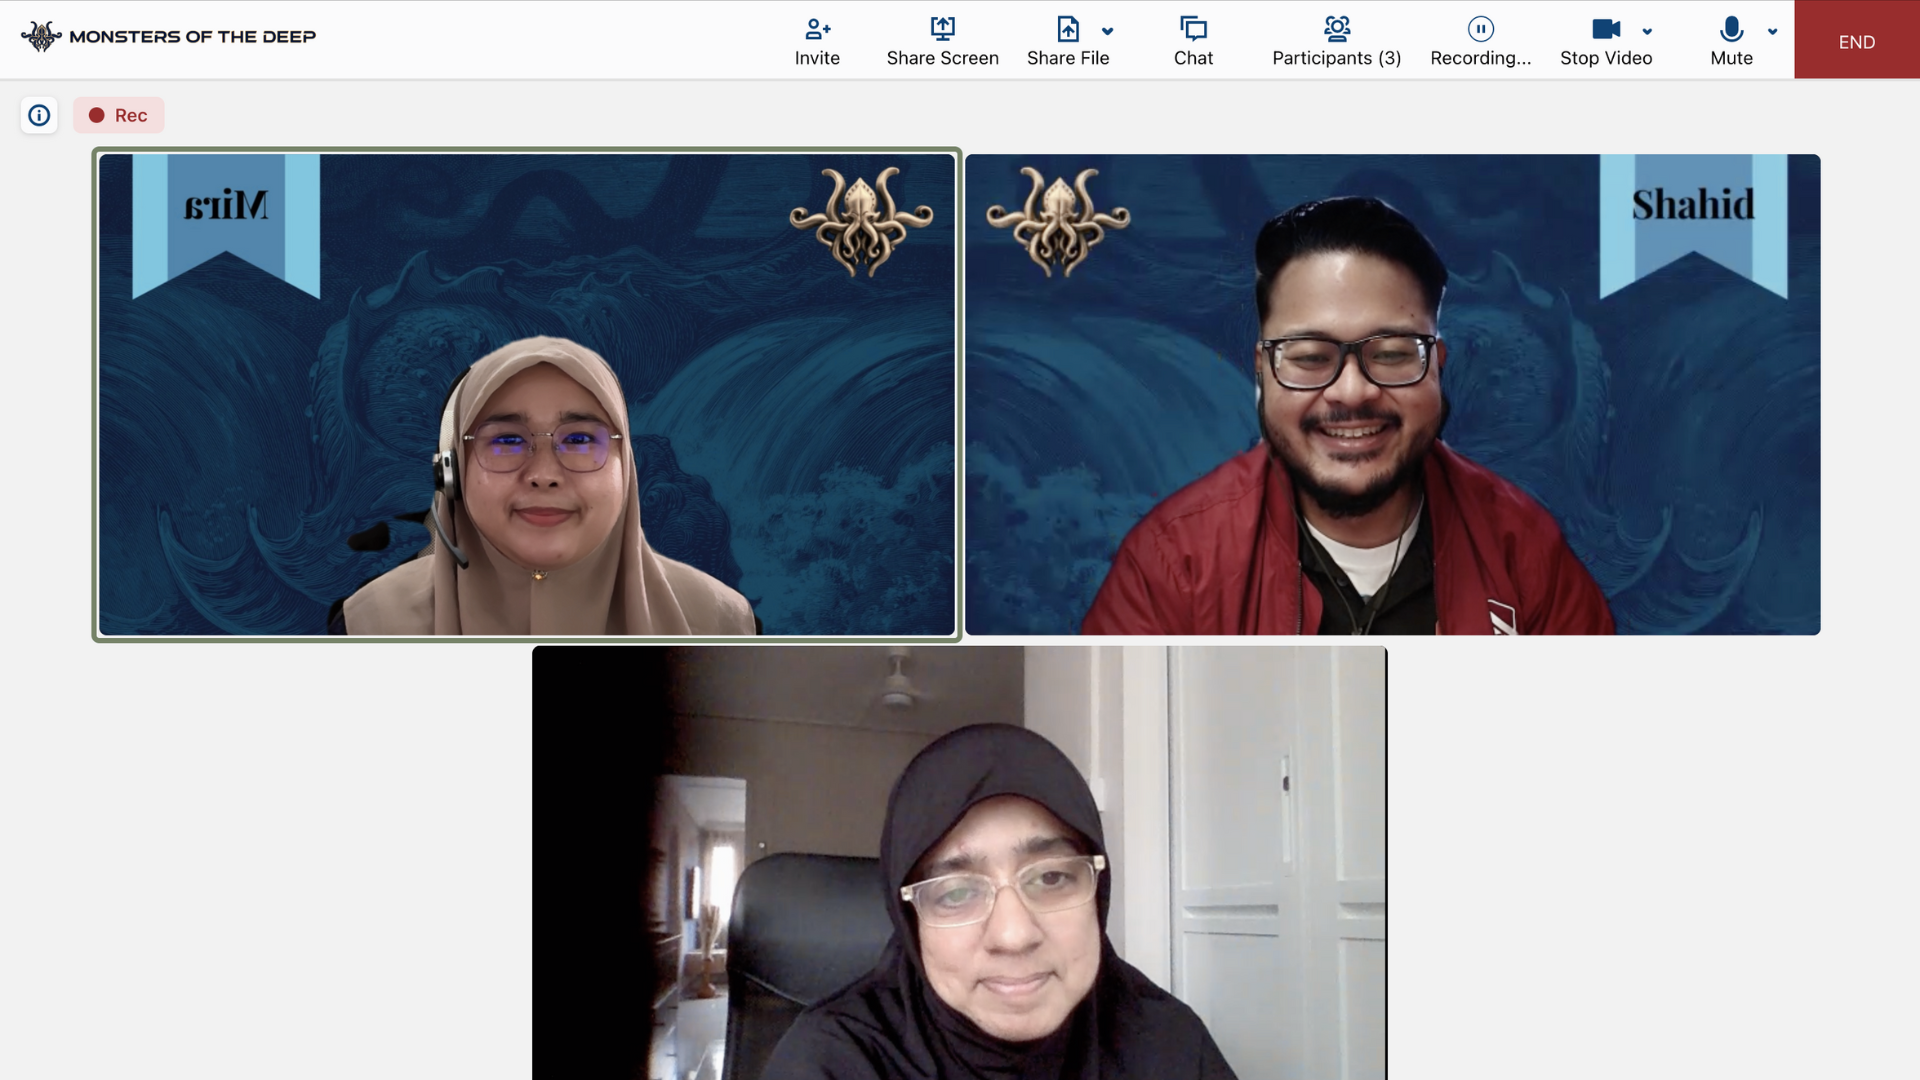End the meeting with END button

click(x=1856, y=40)
